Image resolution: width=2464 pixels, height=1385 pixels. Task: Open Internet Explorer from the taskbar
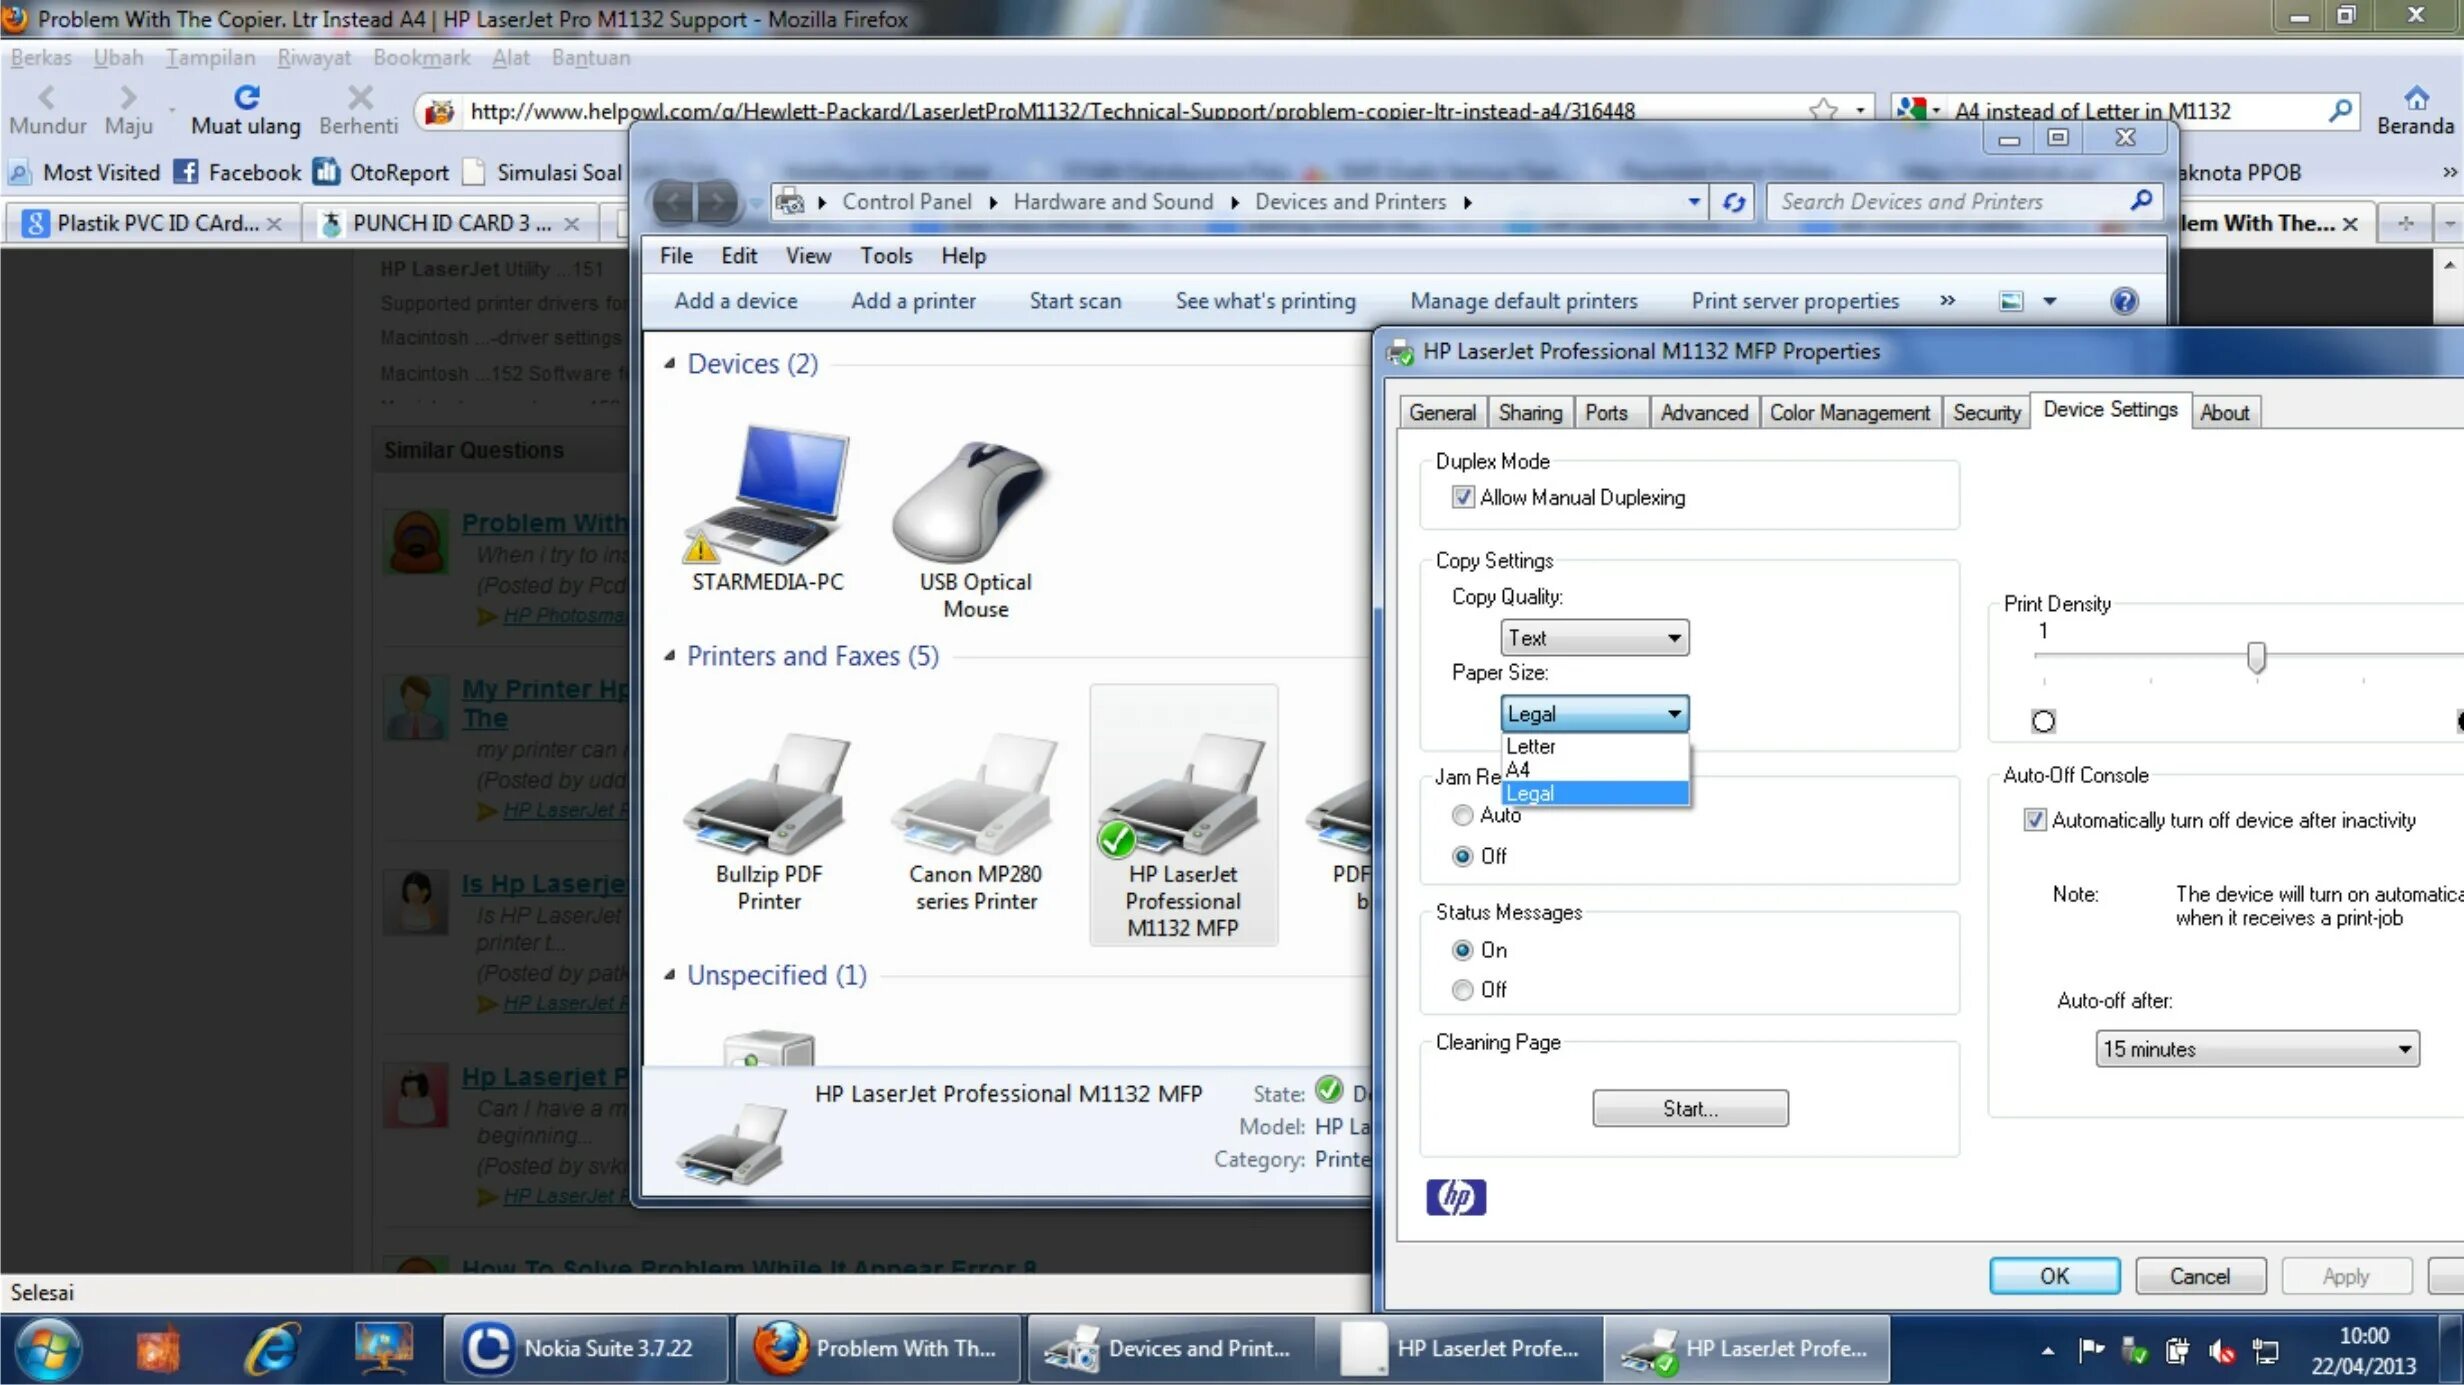(x=271, y=1348)
